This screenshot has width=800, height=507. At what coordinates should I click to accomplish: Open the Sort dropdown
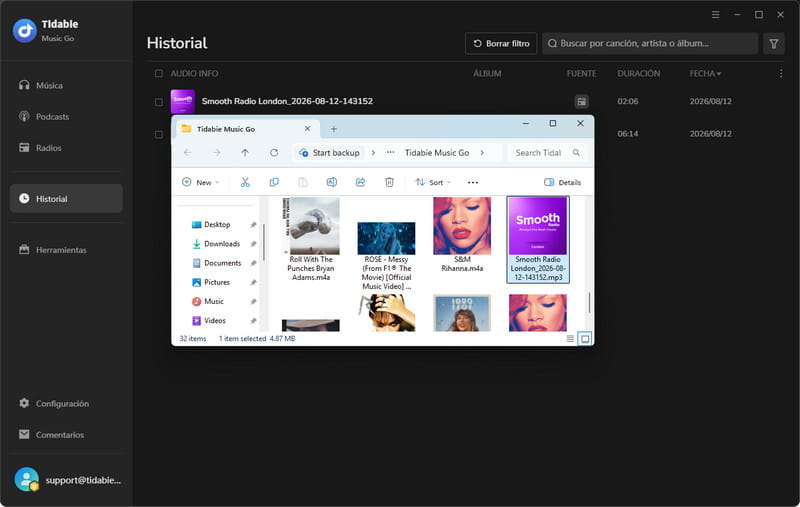click(433, 182)
